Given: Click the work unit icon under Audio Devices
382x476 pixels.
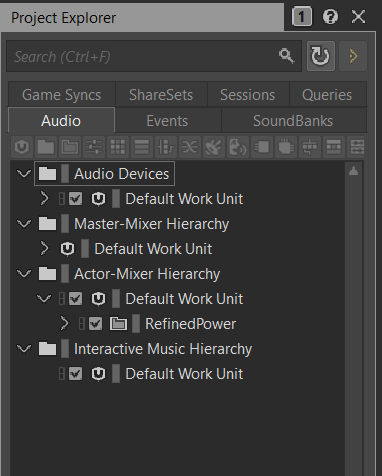Looking at the screenshot, I should click(x=98, y=199).
